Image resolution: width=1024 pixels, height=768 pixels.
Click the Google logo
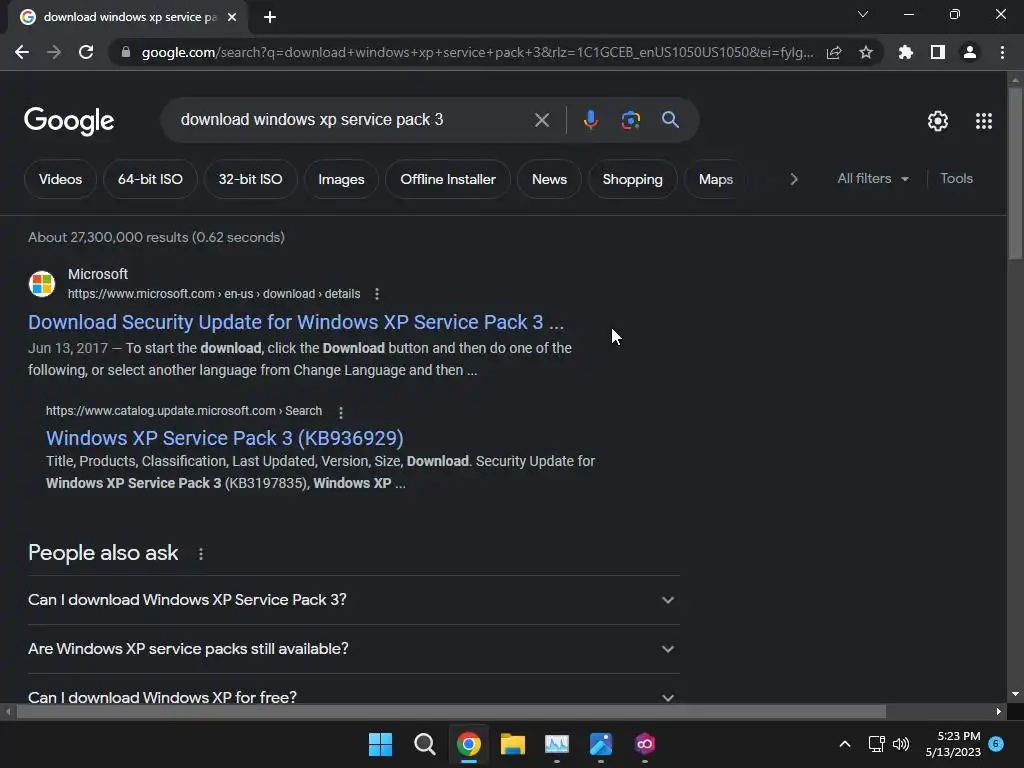(69, 121)
